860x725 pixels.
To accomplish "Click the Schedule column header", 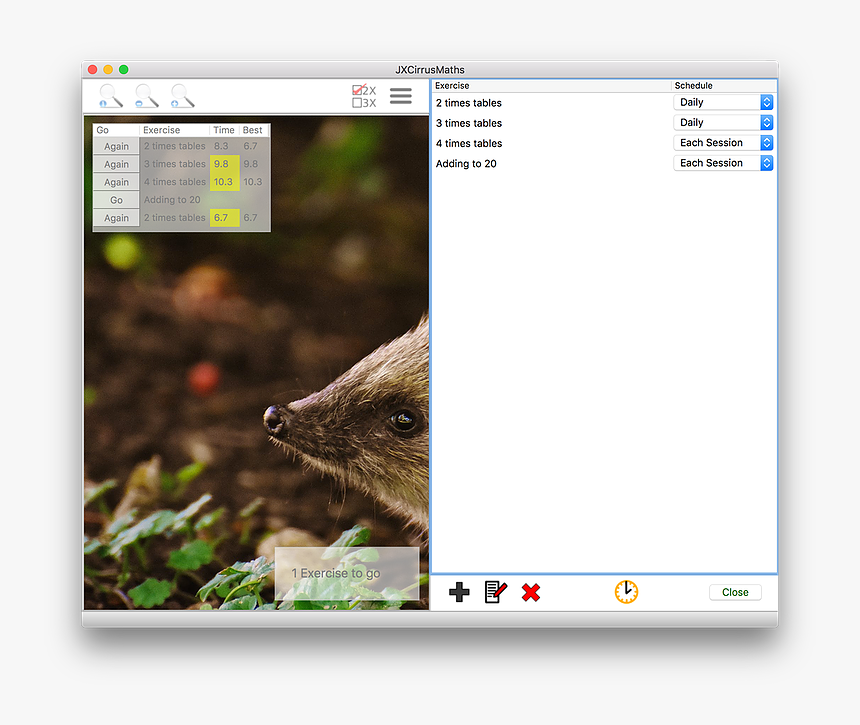I will [723, 86].
